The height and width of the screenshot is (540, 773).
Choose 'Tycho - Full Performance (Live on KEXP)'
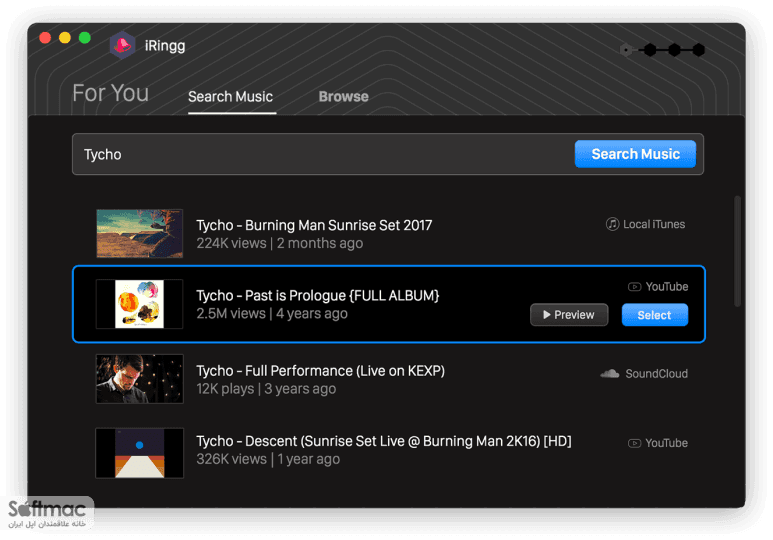pos(320,371)
